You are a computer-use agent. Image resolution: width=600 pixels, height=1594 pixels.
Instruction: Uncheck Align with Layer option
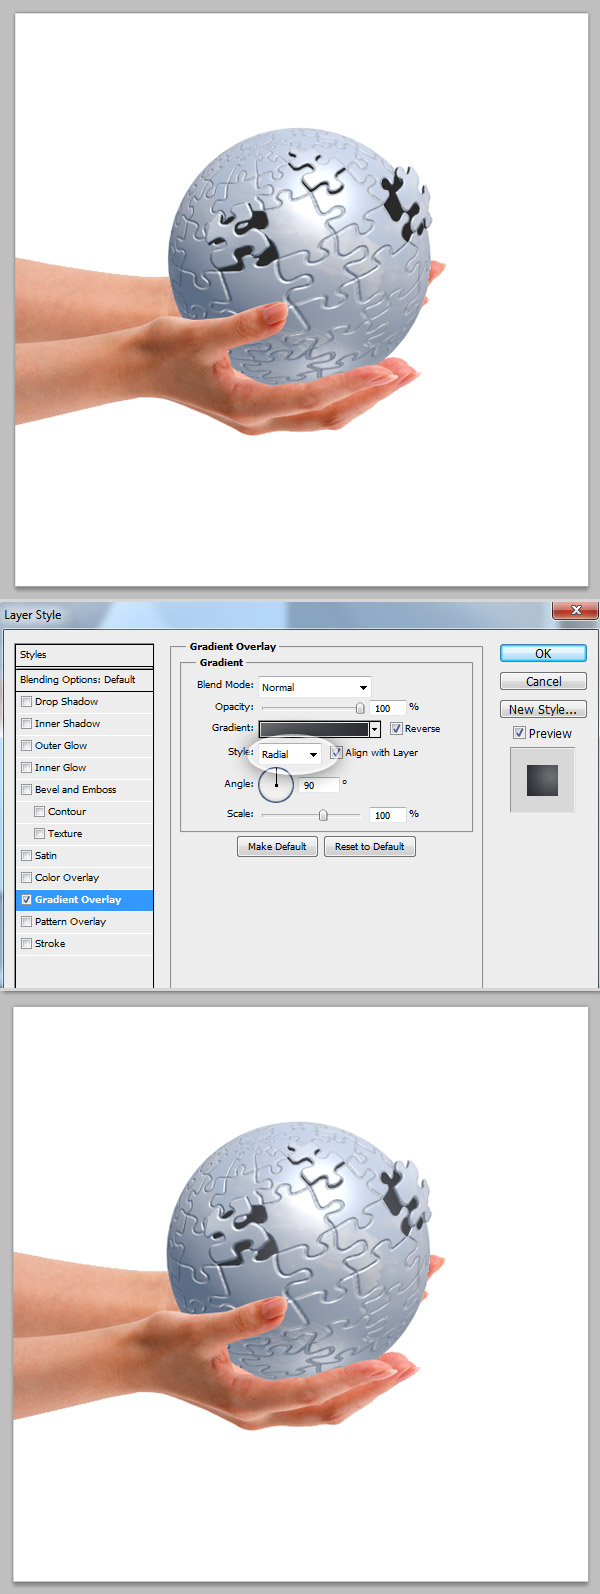click(336, 753)
